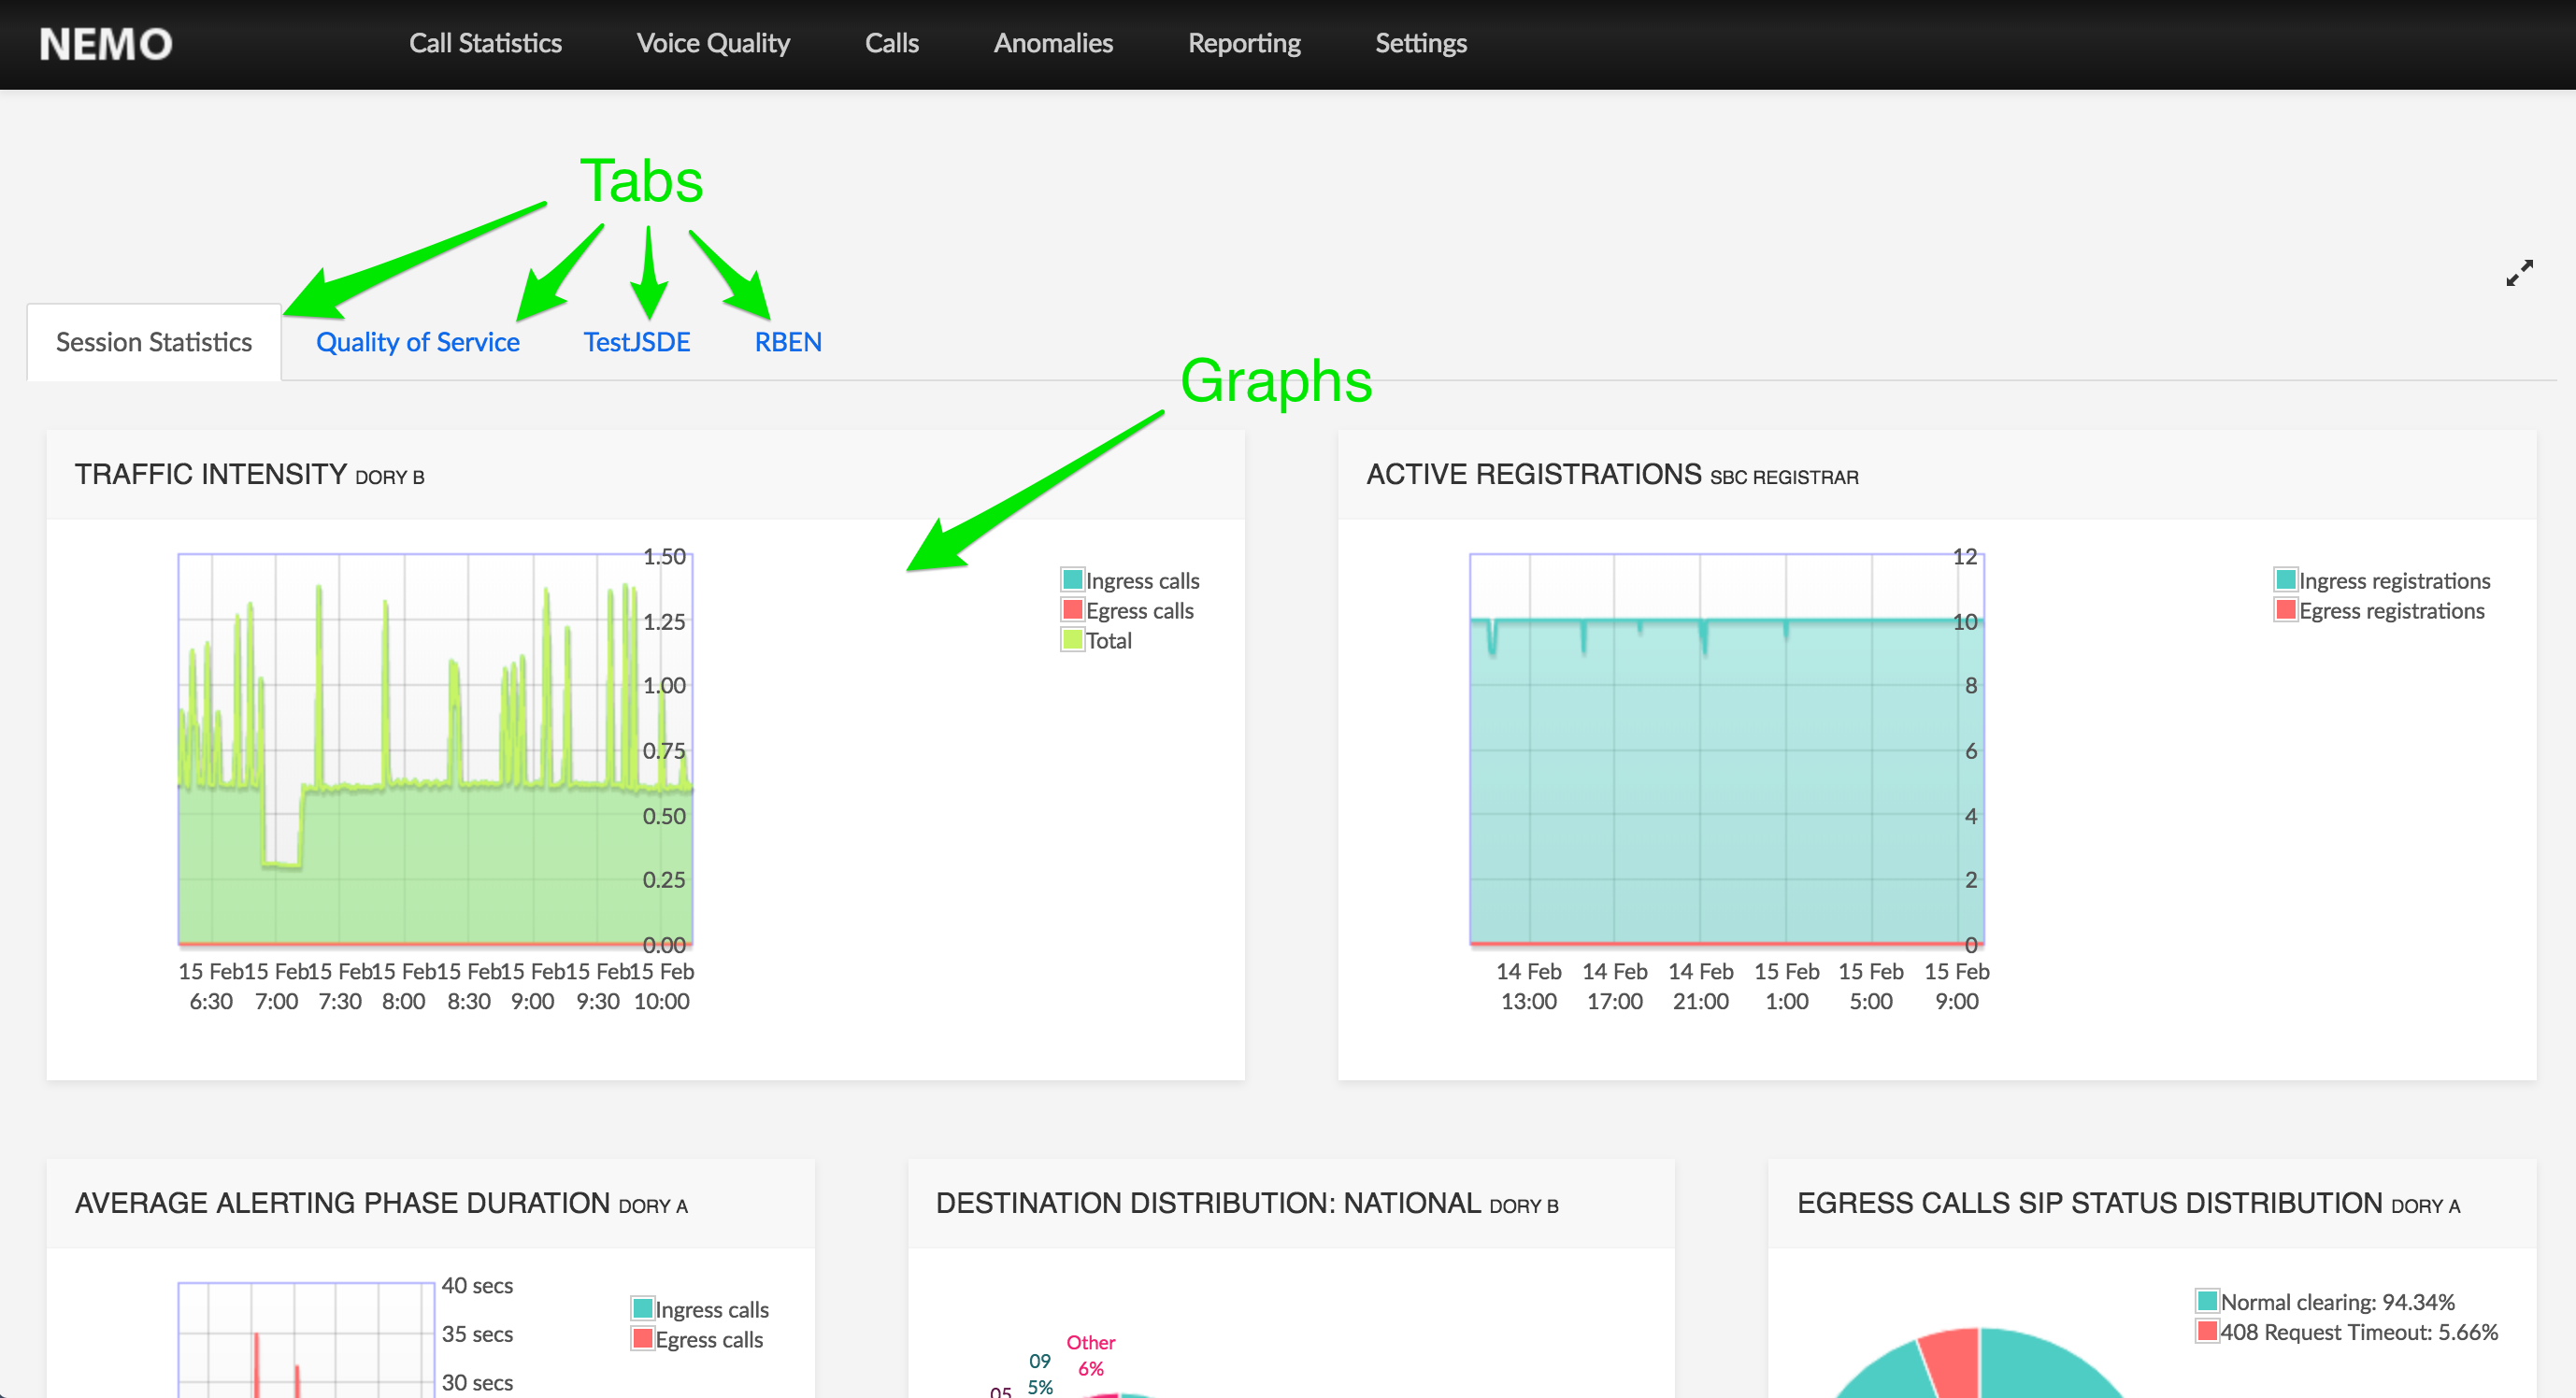Click the Active Registrations chart area
The width and height of the screenshot is (2576, 1398).
(1726, 749)
